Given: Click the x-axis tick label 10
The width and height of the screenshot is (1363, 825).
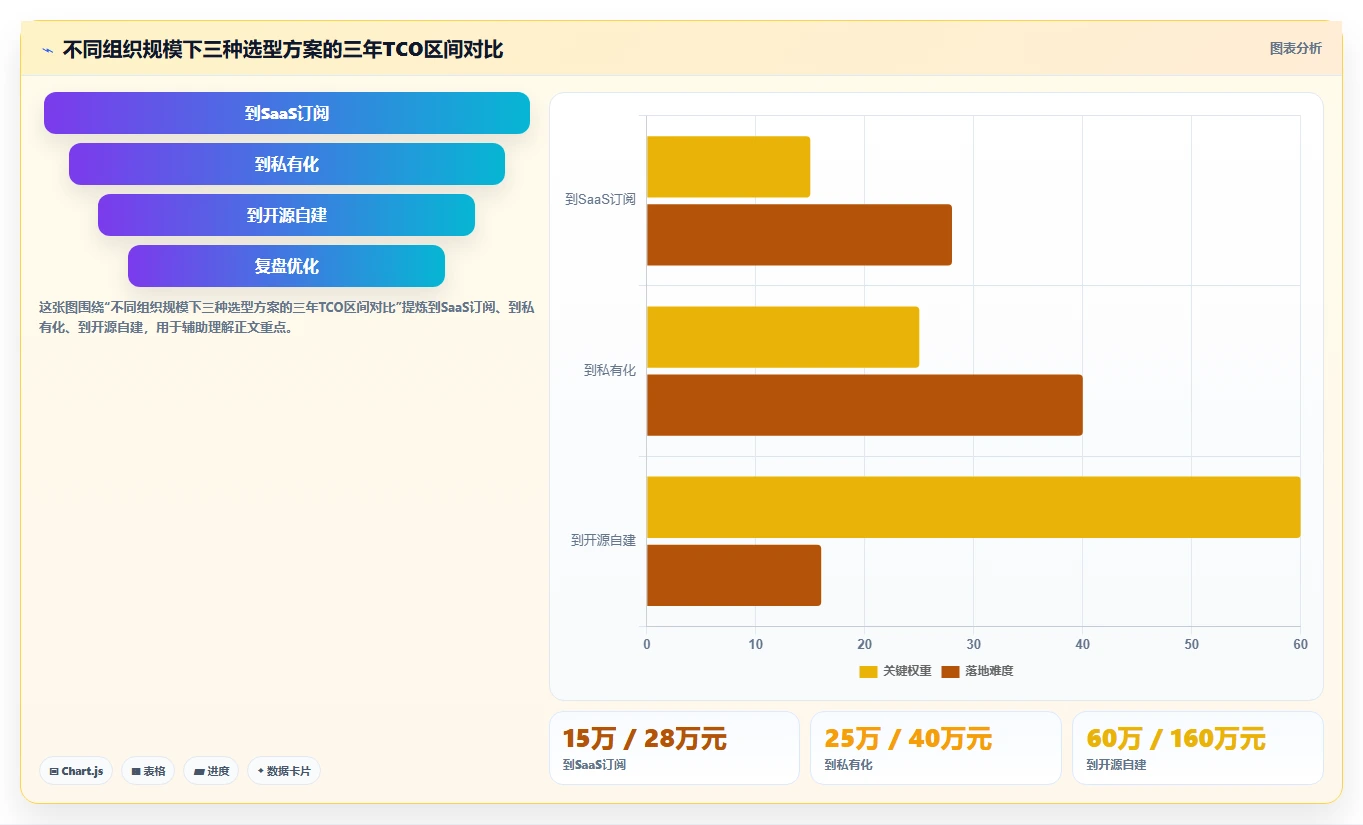Looking at the screenshot, I should coord(756,644).
